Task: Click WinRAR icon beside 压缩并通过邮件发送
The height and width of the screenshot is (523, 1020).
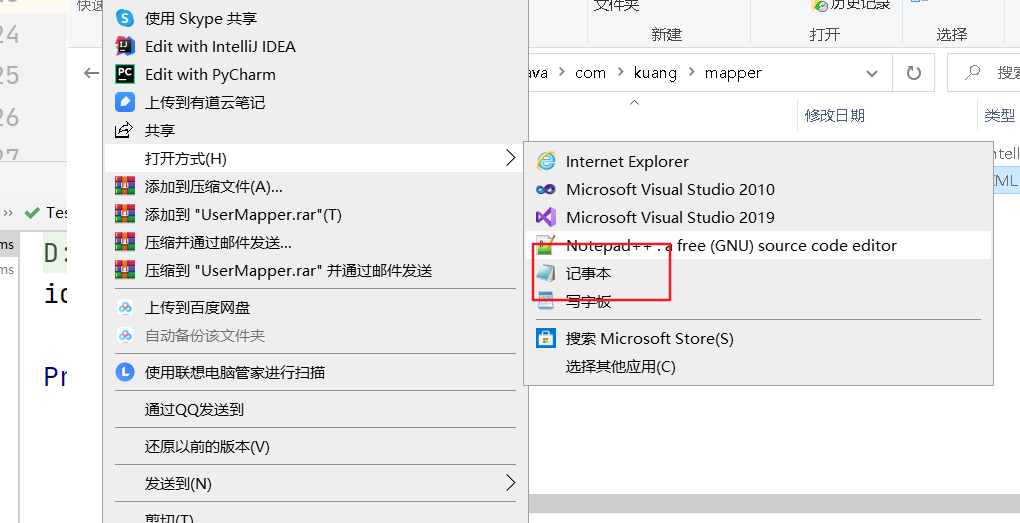Action: [x=125, y=242]
